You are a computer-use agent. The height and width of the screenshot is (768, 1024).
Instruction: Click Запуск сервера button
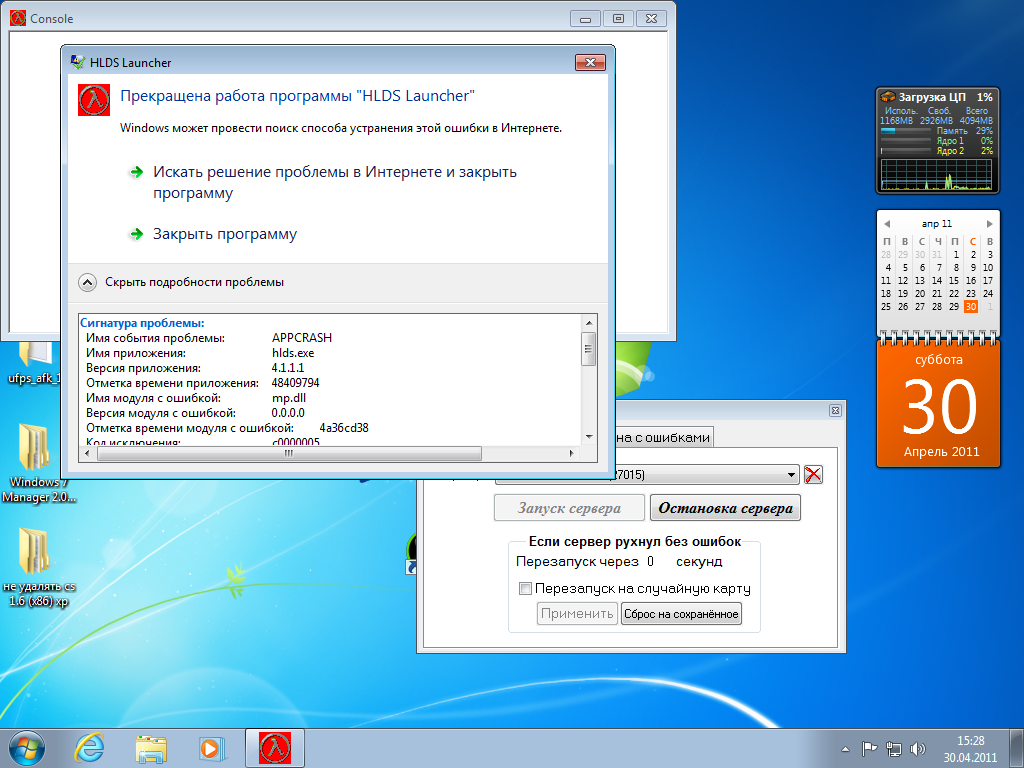click(569, 508)
